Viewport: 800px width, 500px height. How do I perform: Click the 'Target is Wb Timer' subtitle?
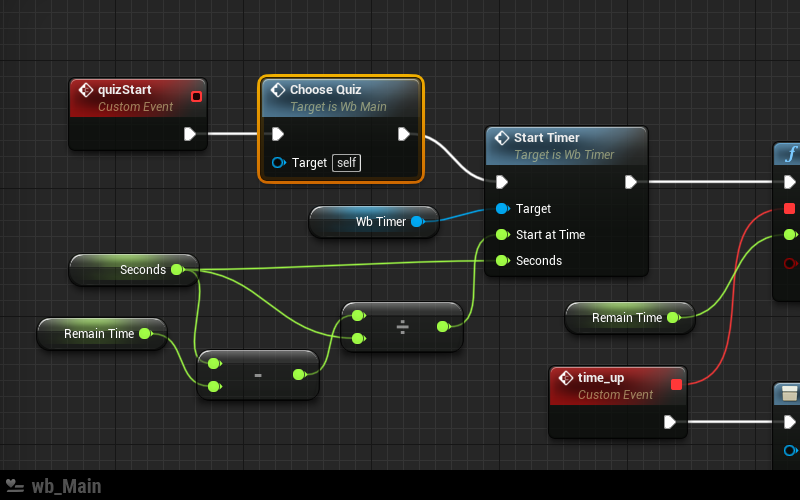click(564, 155)
